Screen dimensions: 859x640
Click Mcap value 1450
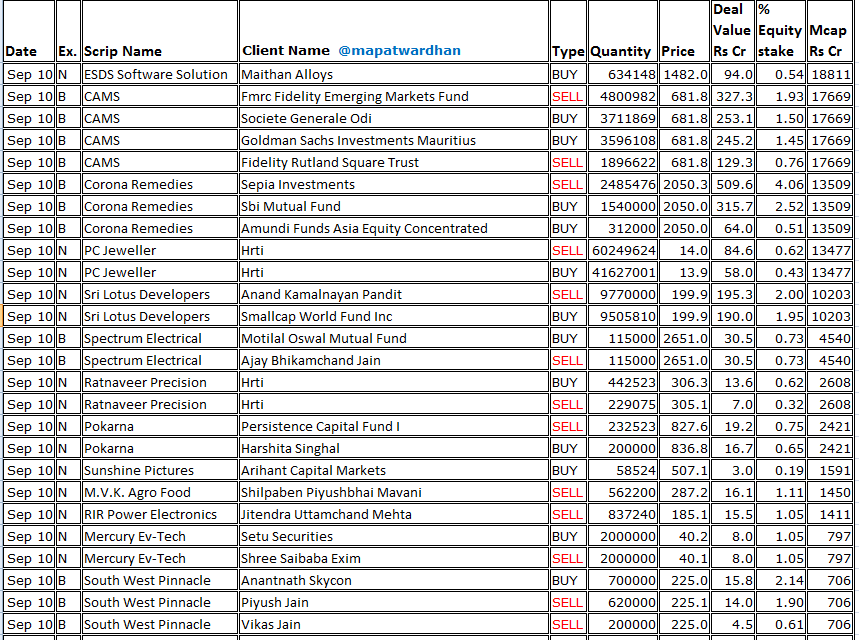pos(829,492)
